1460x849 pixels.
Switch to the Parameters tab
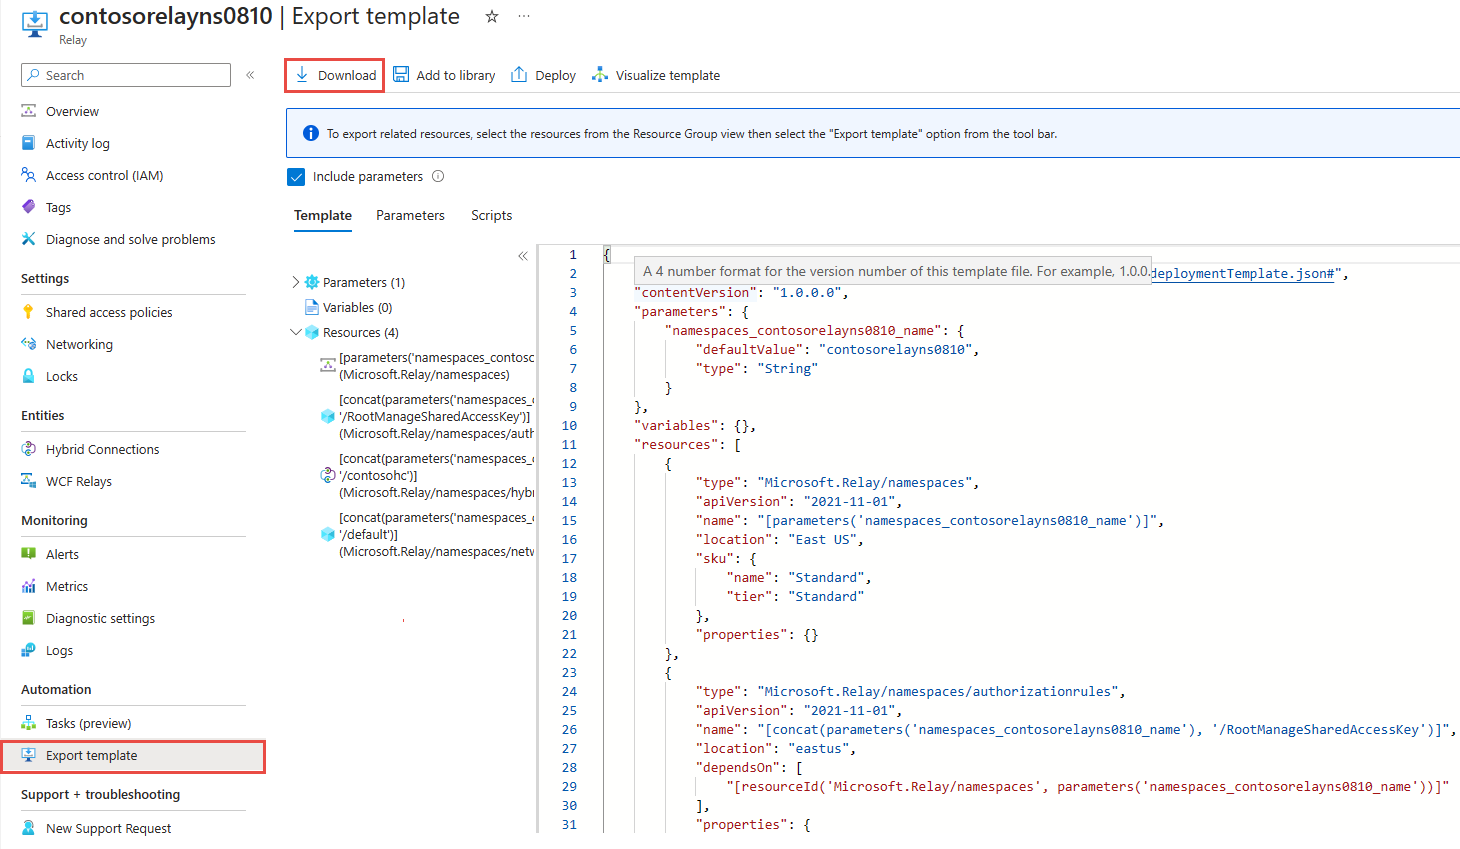point(410,215)
